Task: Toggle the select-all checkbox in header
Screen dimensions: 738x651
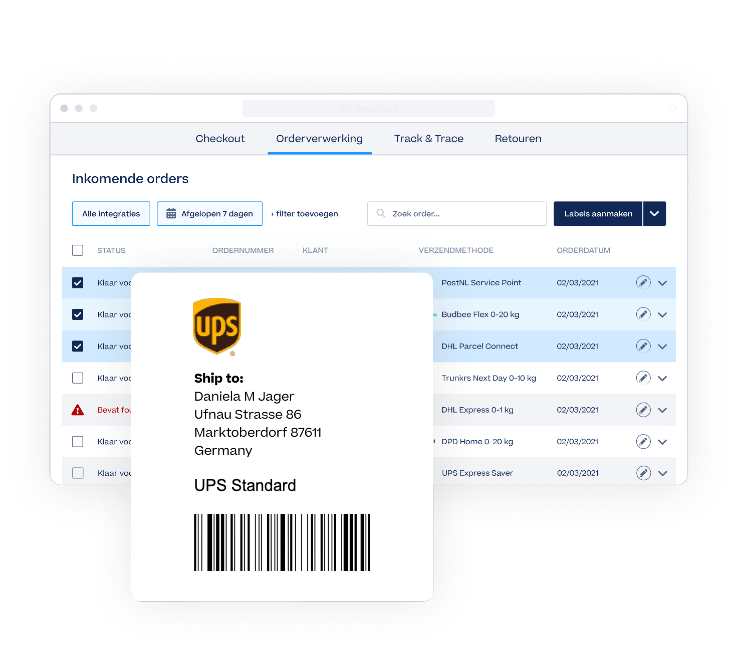Action: (78, 250)
